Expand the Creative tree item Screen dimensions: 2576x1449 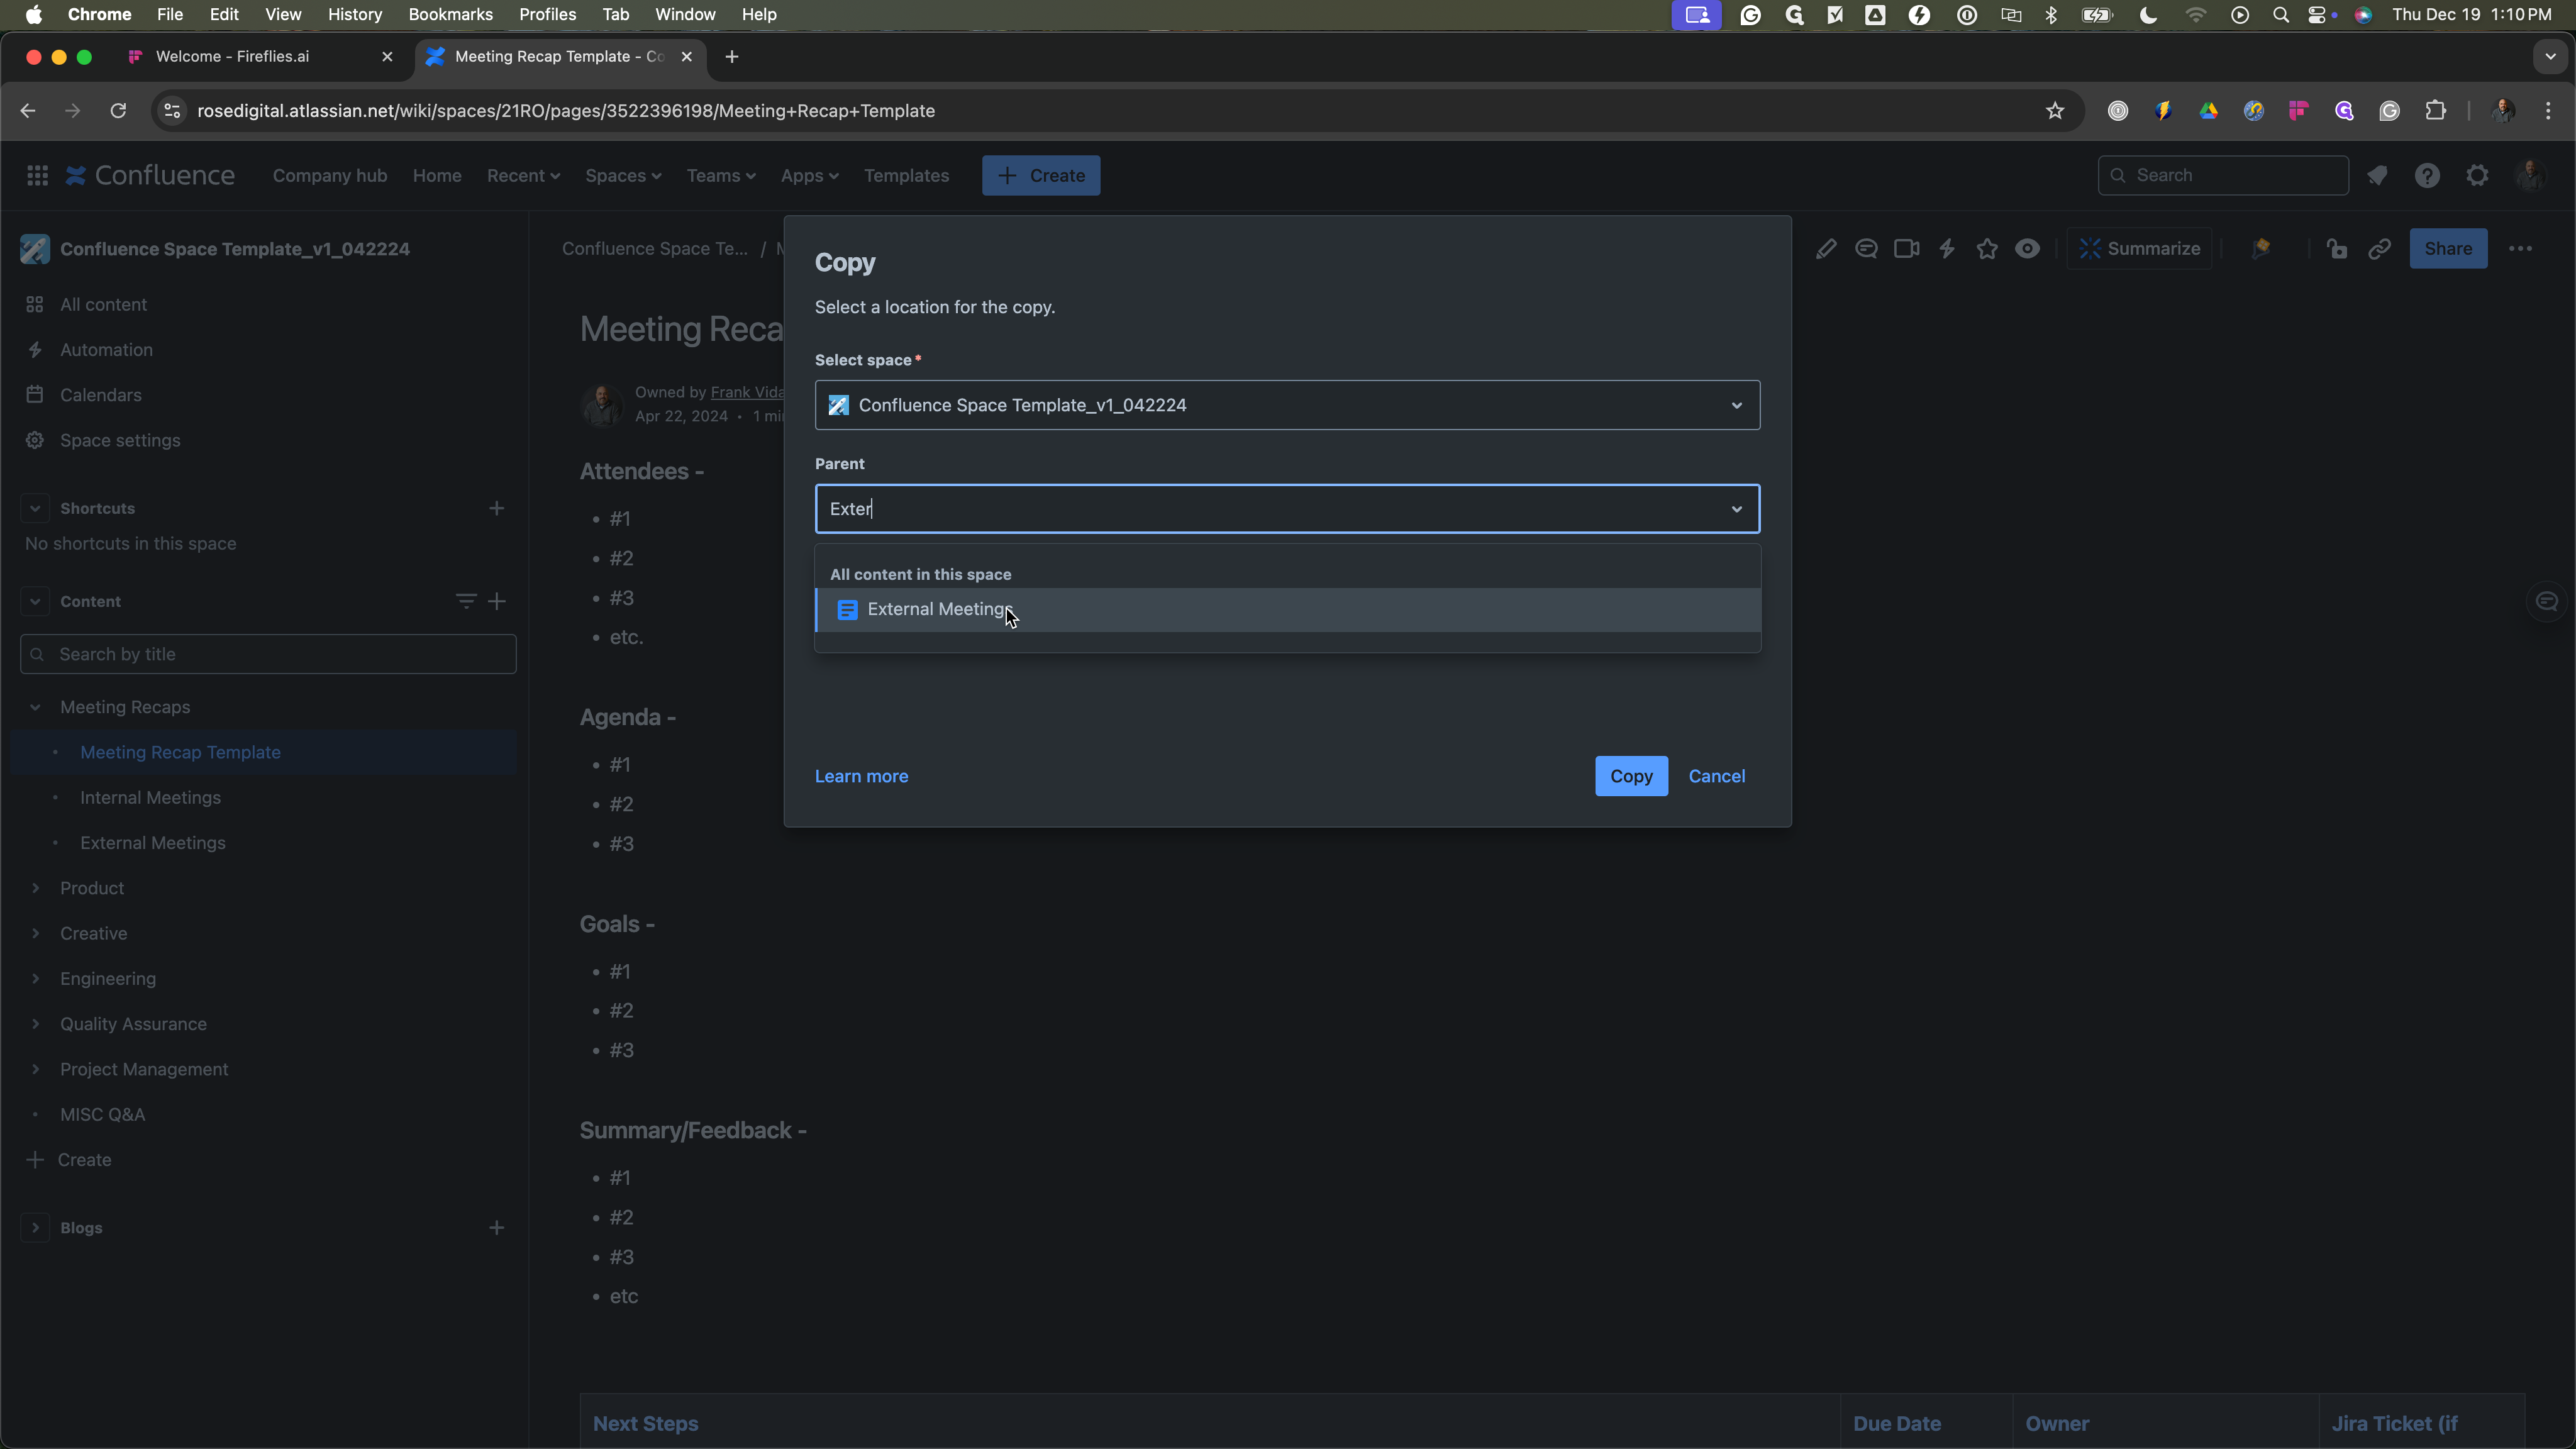pyautogui.click(x=35, y=933)
